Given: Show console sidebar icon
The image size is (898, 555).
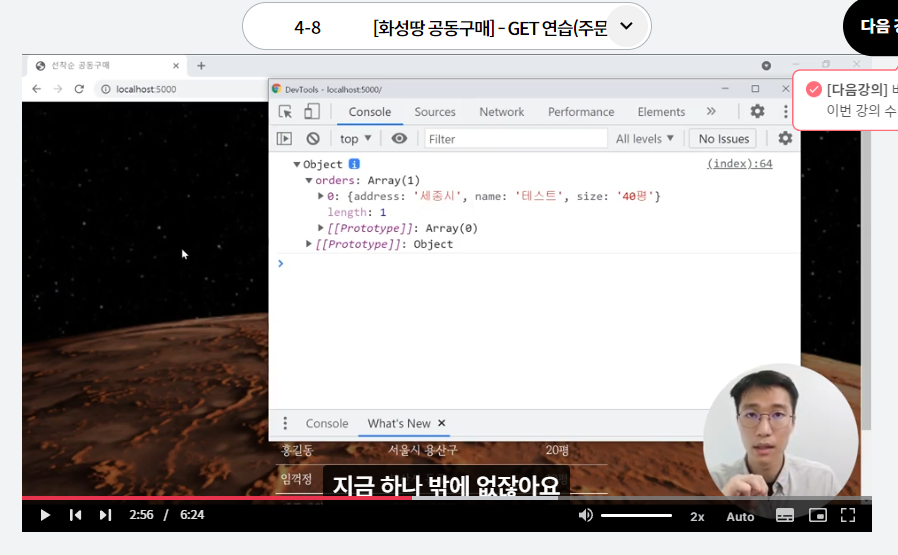Looking at the screenshot, I should [x=284, y=139].
